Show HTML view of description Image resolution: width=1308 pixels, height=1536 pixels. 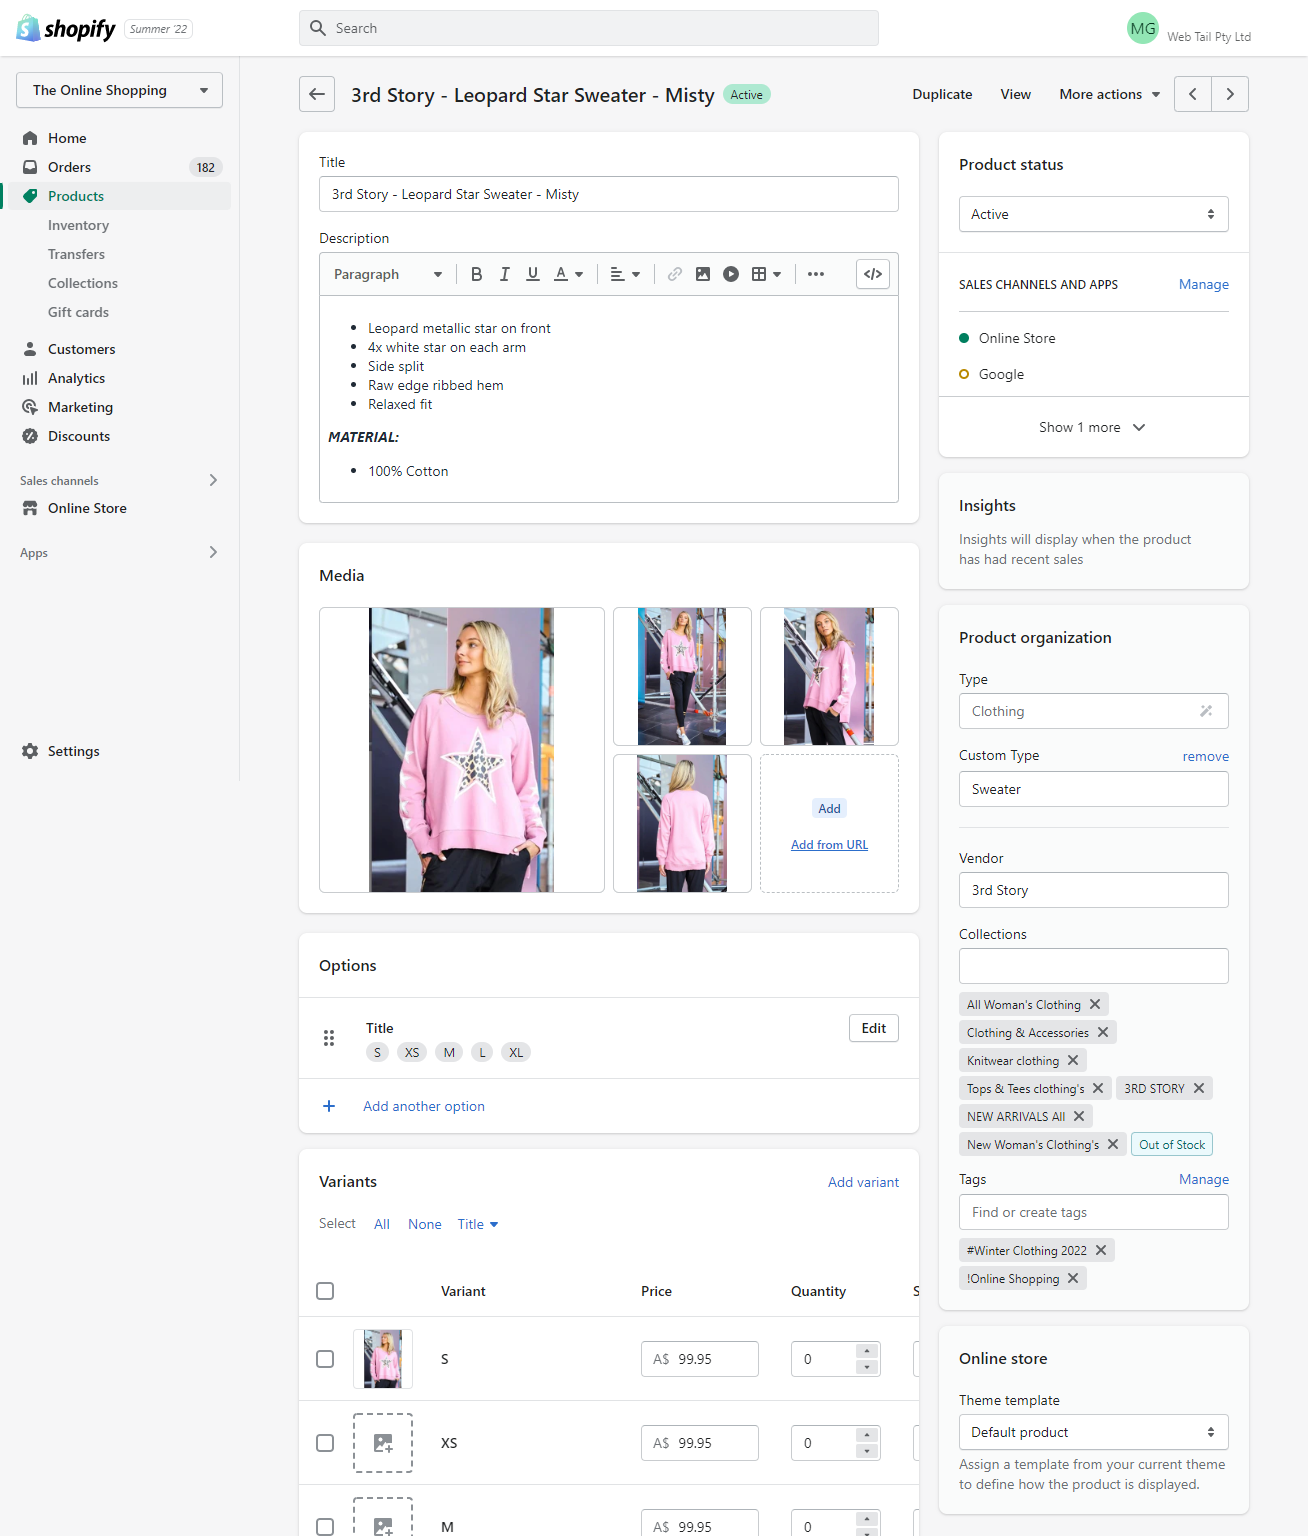point(873,274)
